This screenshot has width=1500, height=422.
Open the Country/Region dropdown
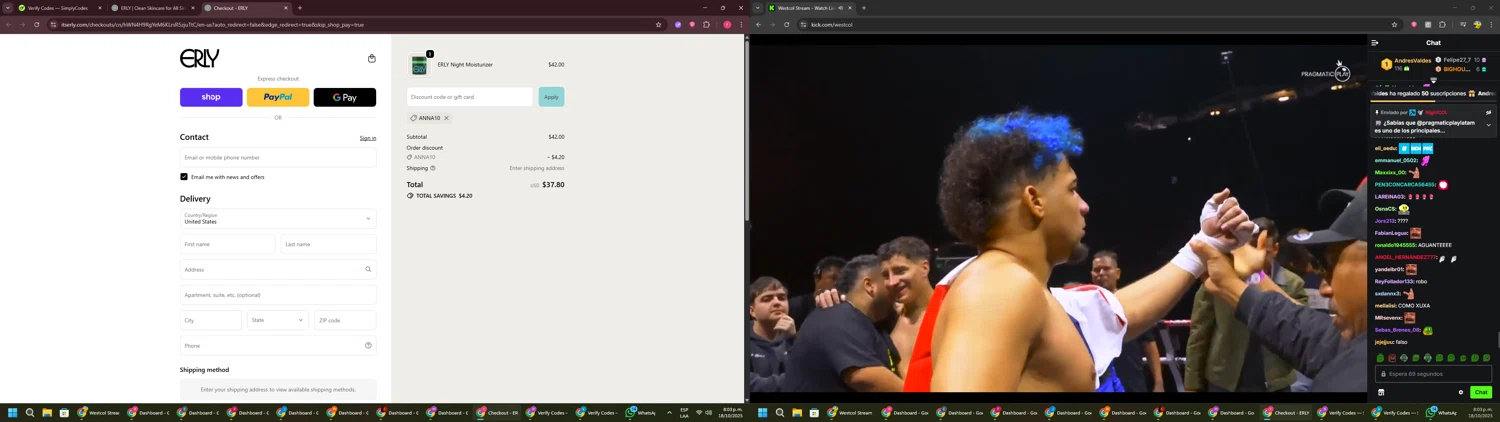click(278, 218)
